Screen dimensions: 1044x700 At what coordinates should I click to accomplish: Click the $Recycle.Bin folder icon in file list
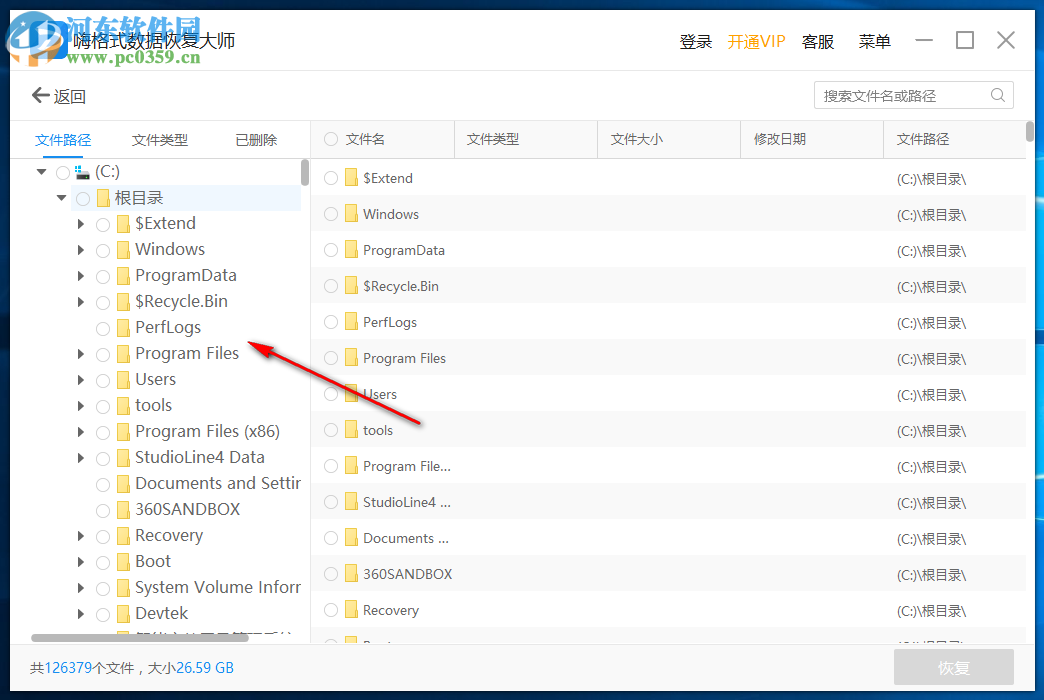point(352,286)
